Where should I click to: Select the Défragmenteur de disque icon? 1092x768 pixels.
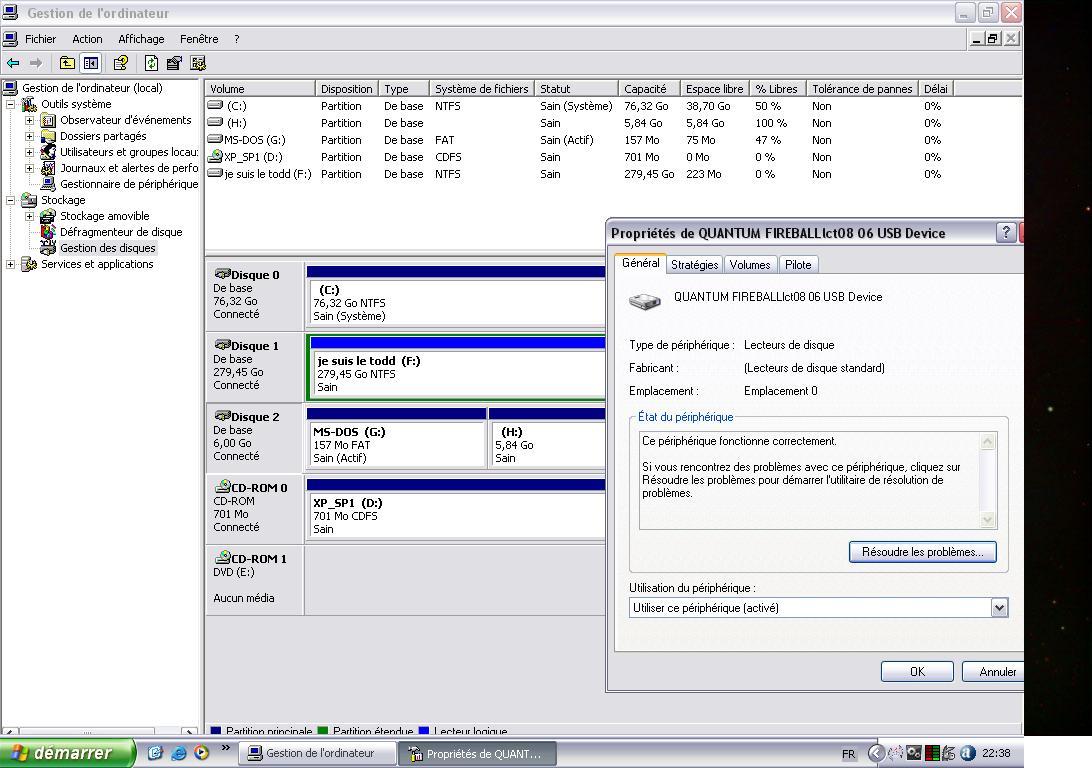coord(48,232)
